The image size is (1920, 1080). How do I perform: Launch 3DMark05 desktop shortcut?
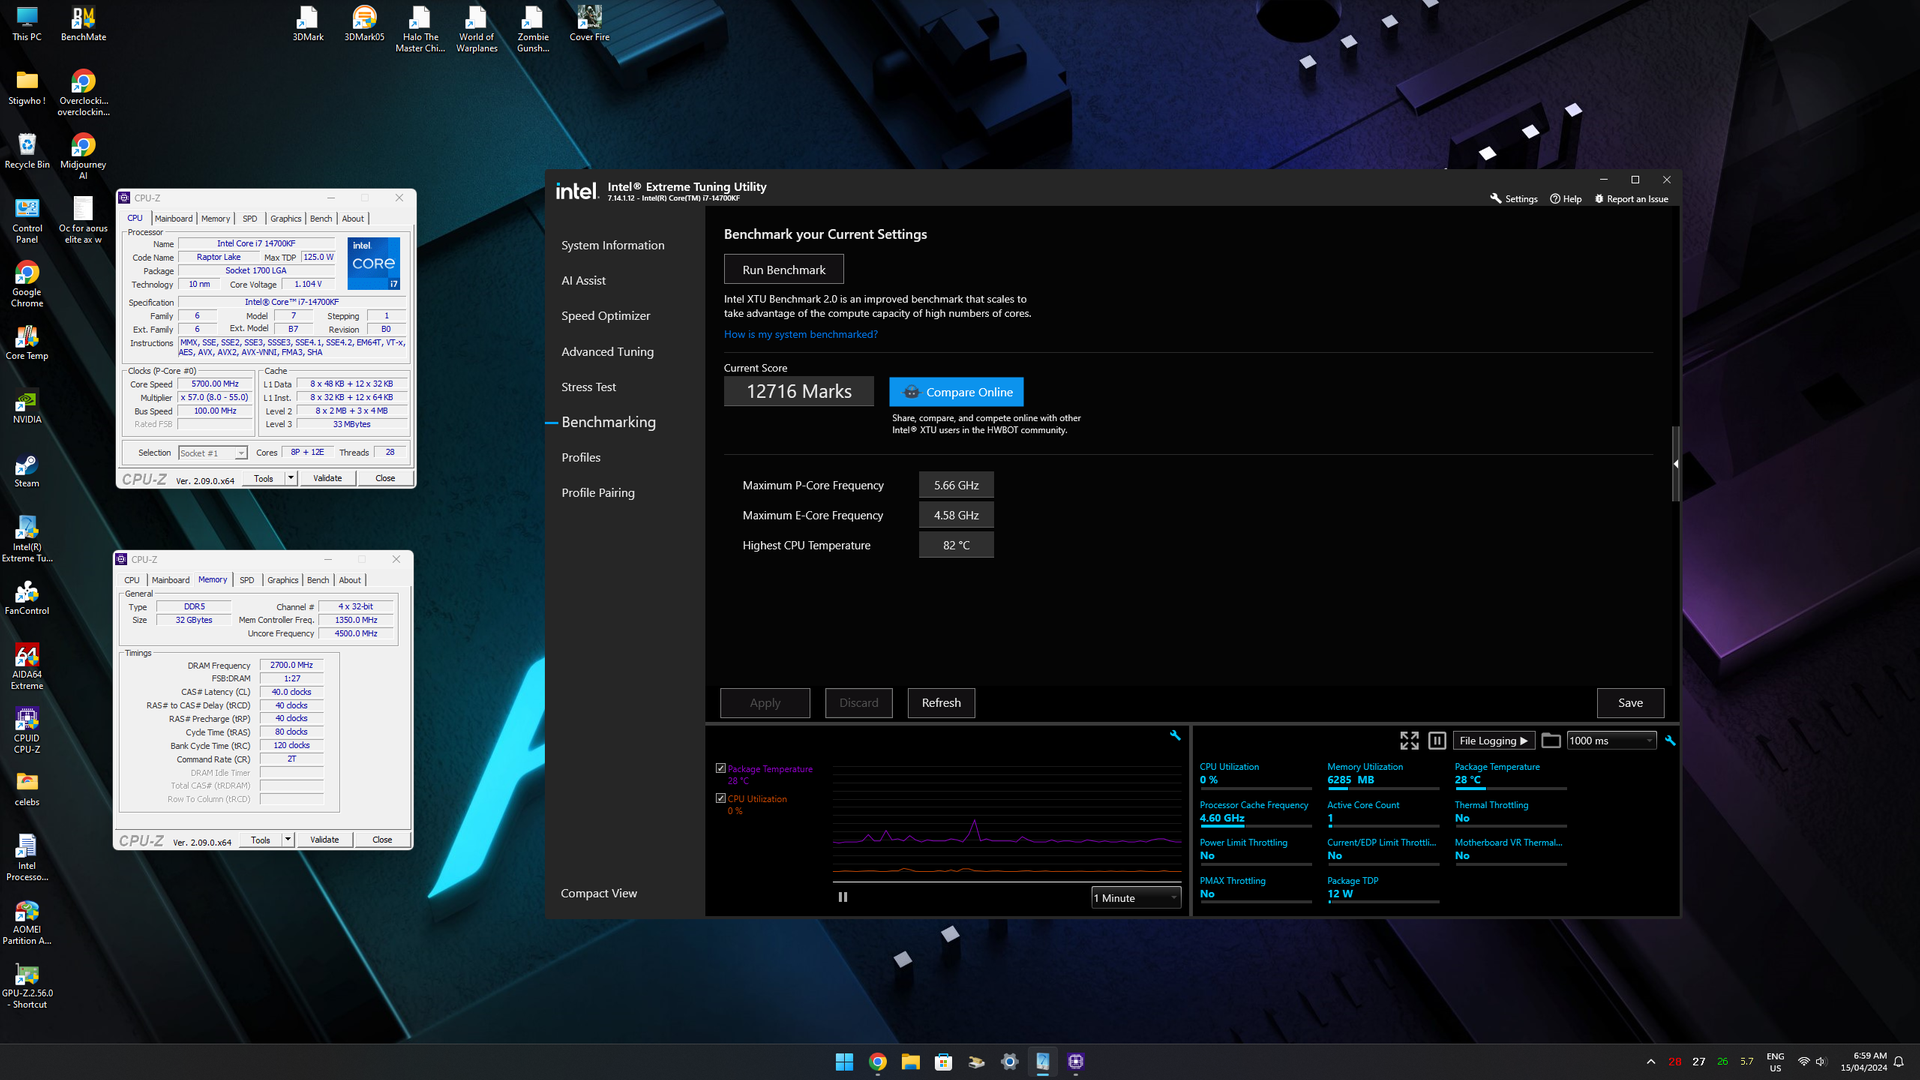pyautogui.click(x=364, y=25)
